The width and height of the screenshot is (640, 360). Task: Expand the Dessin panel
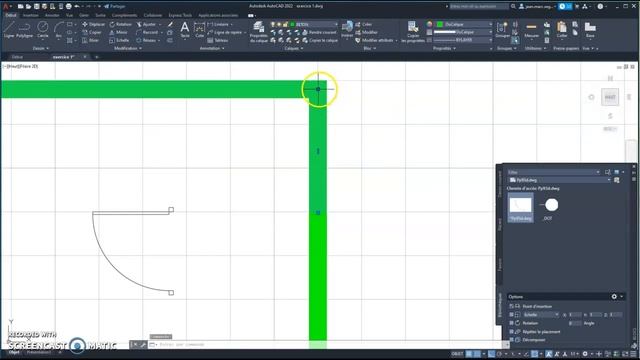[x=40, y=48]
